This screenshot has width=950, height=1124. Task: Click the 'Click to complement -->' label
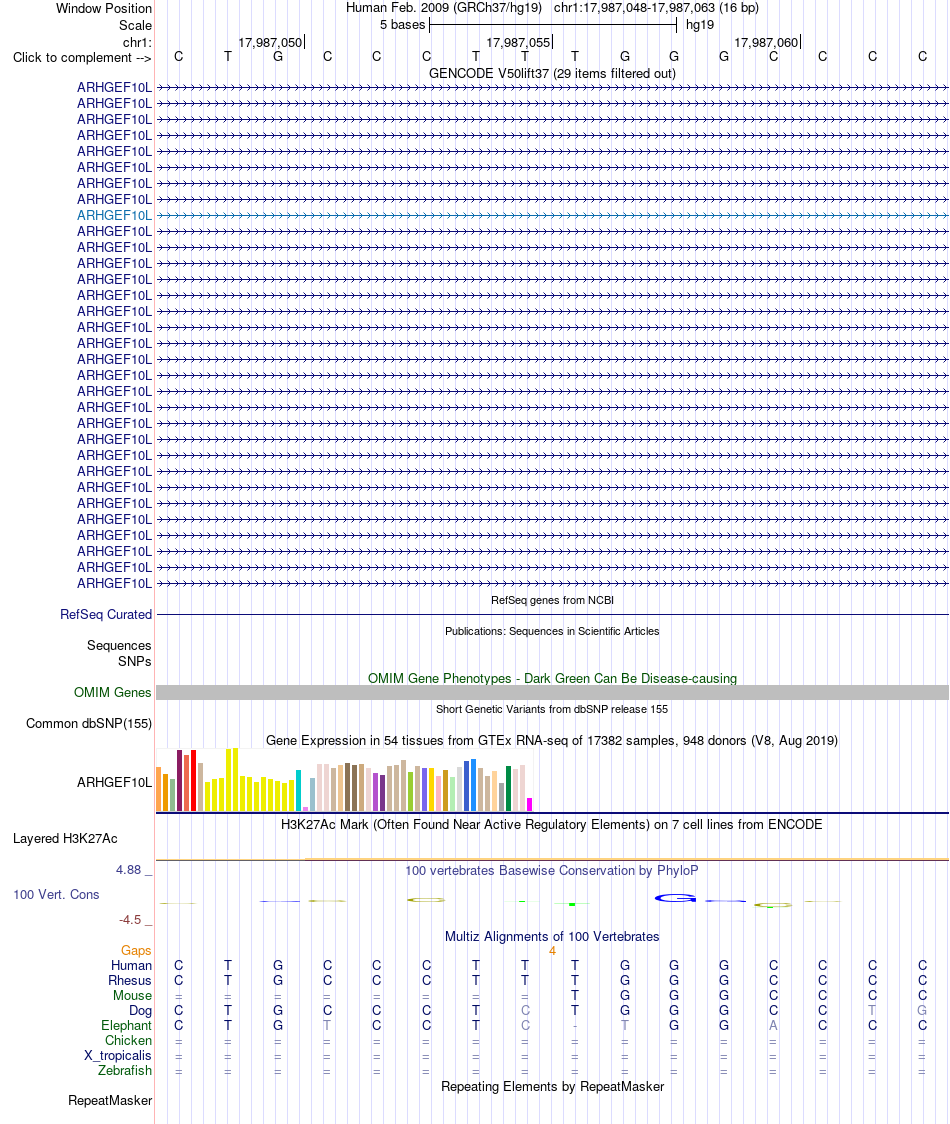click(x=82, y=58)
